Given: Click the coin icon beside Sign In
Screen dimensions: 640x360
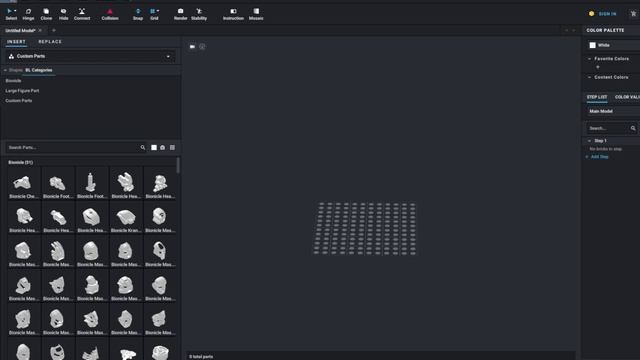Looking at the screenshot, I should point(591,14).
